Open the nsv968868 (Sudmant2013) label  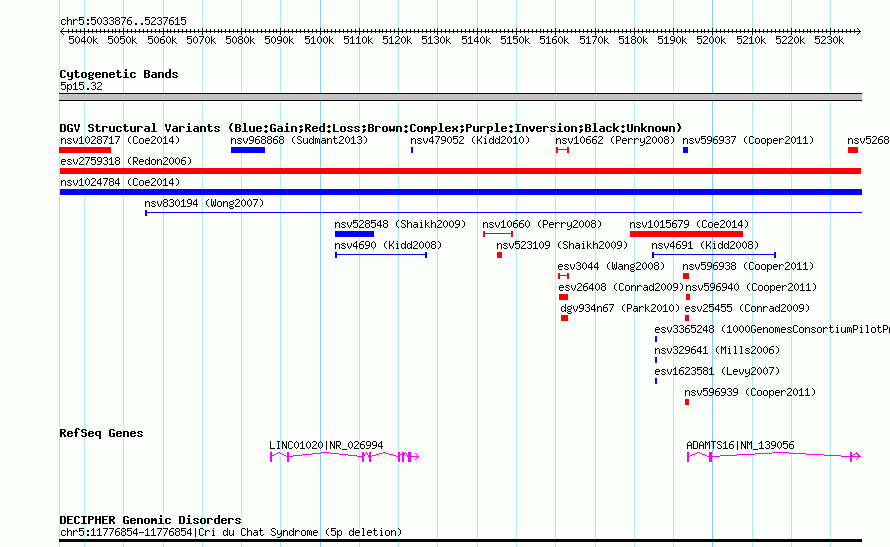click(299, 140)
